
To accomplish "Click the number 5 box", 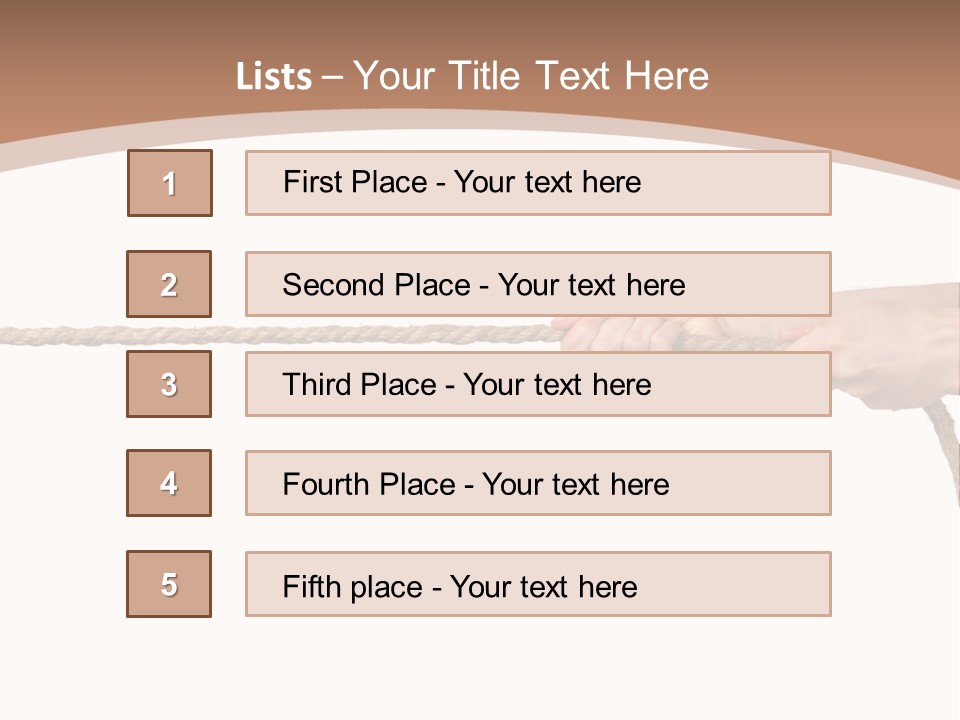I will [x=169, y=584].
